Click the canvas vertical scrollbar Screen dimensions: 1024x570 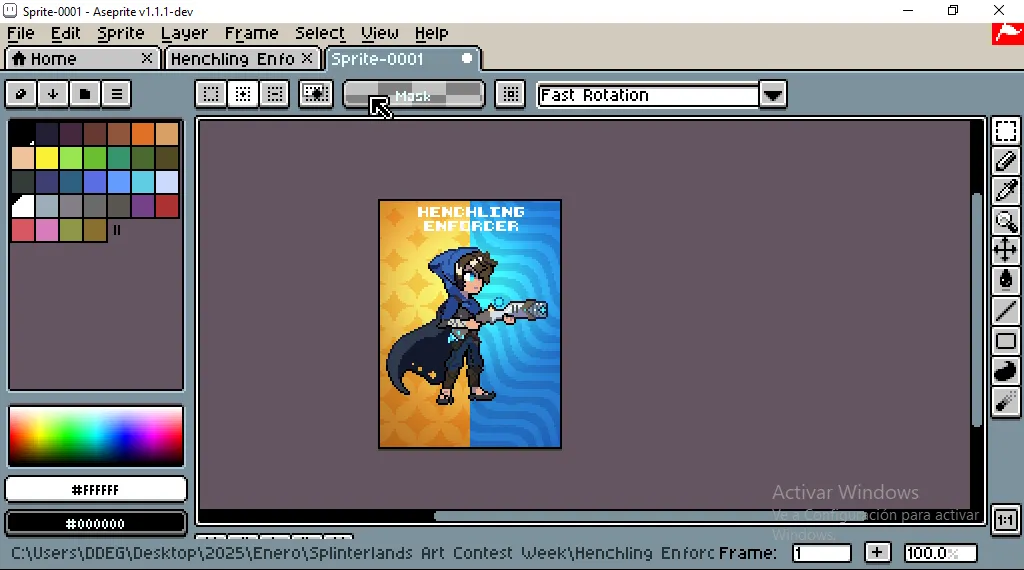976,310
